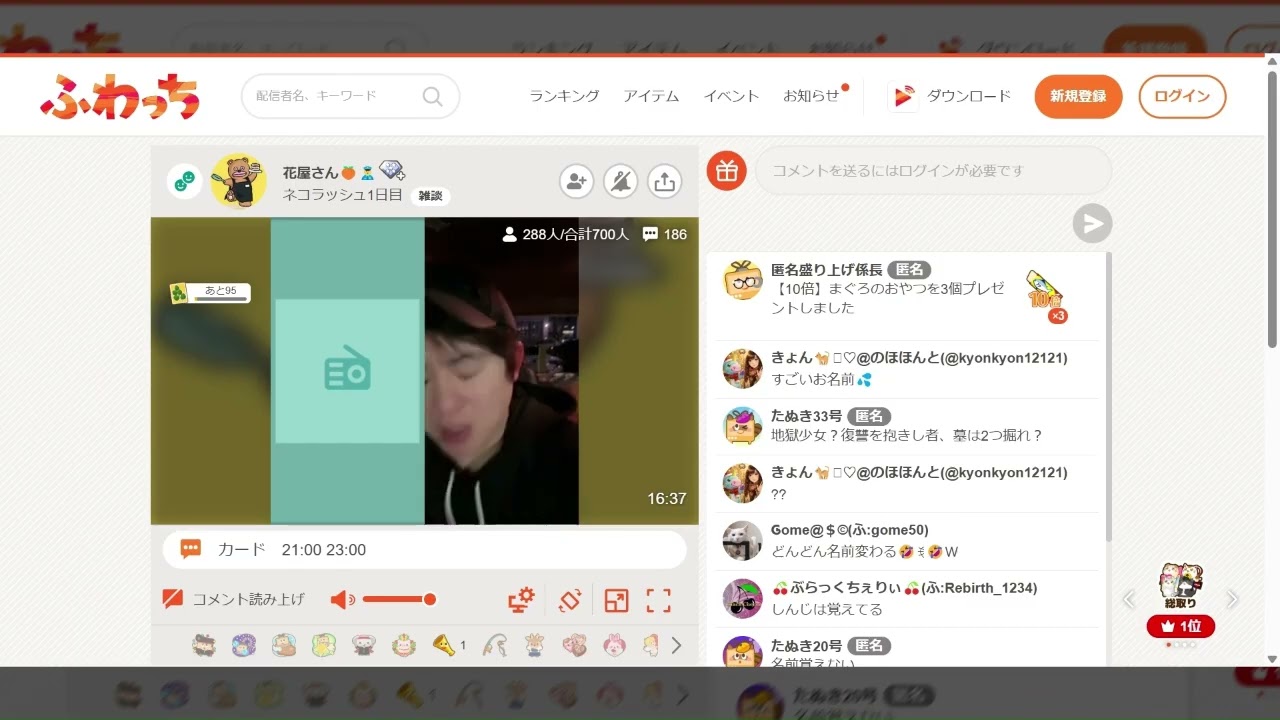The width and height of the screenshot is (1280, 720).
Task: Select the first gift item sticker
Action: pos(204,645)
